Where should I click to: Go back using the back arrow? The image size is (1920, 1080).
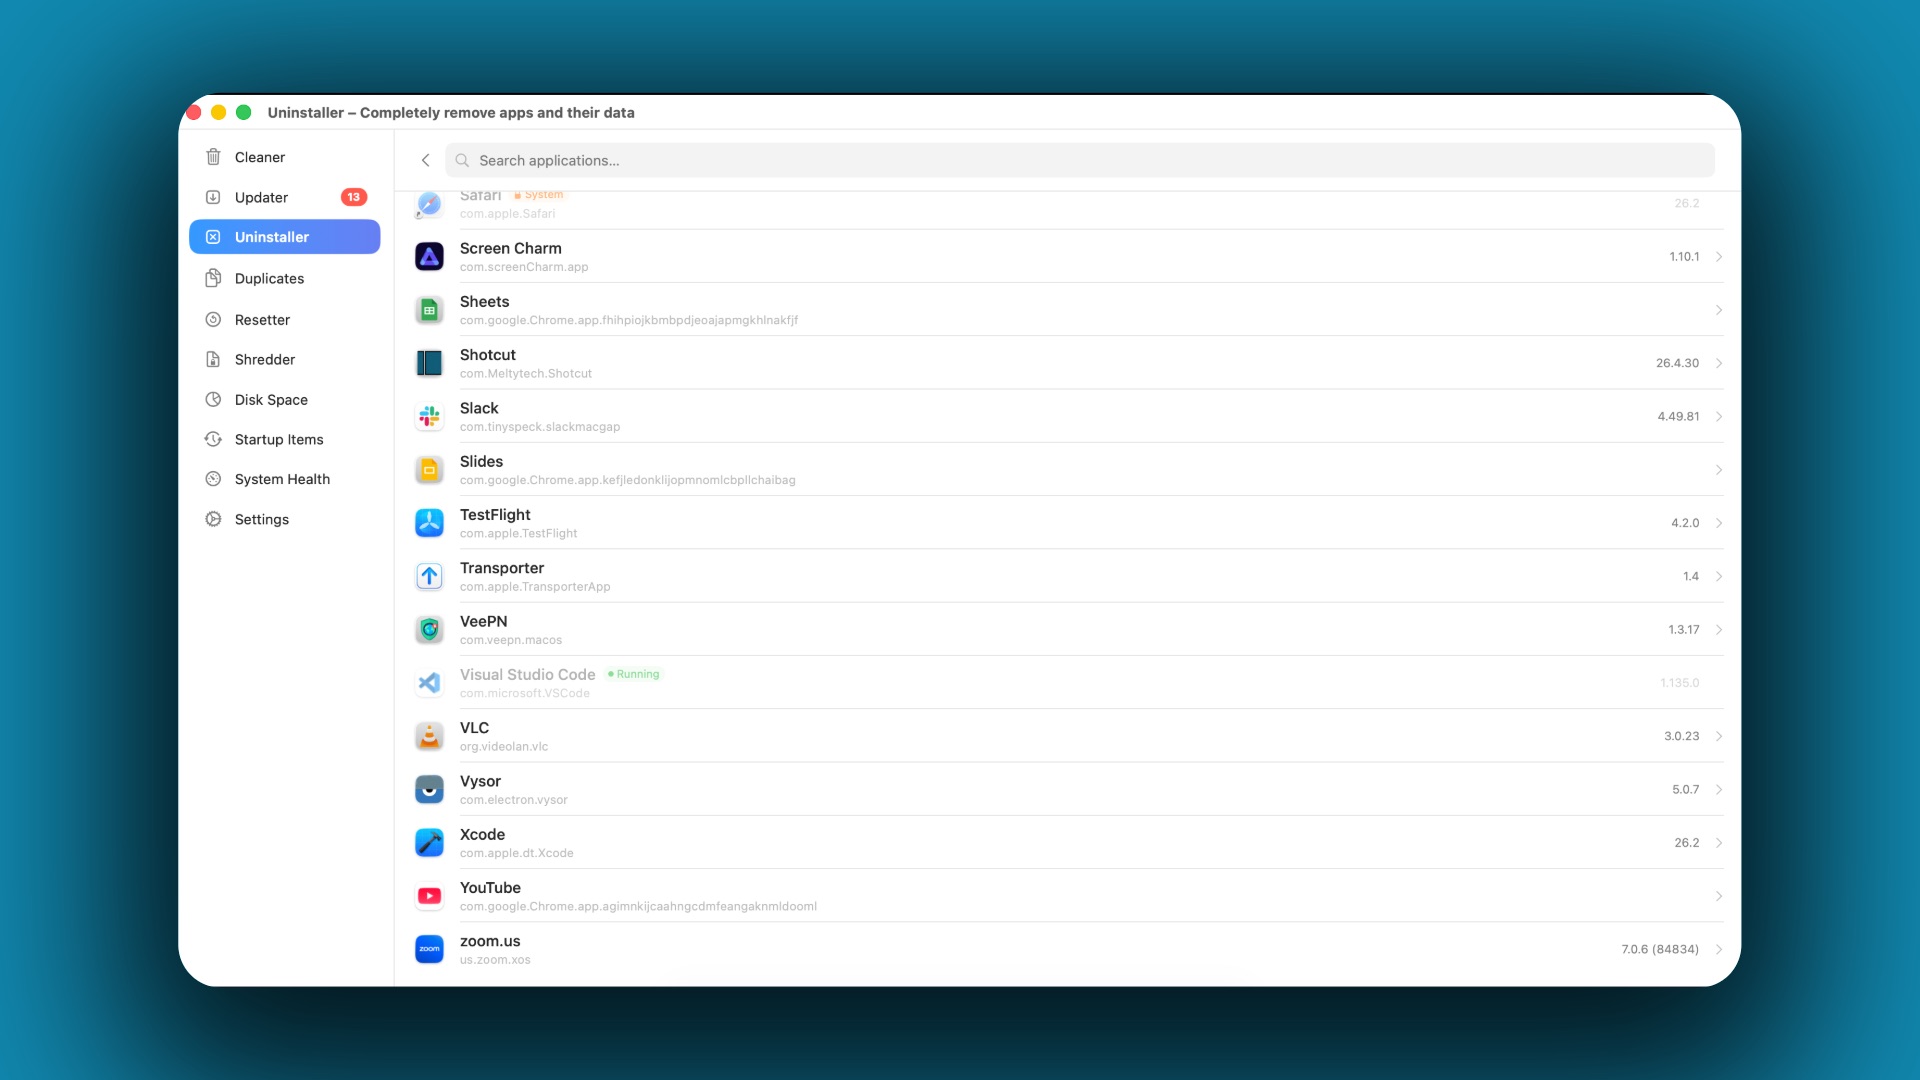(425, 160)
